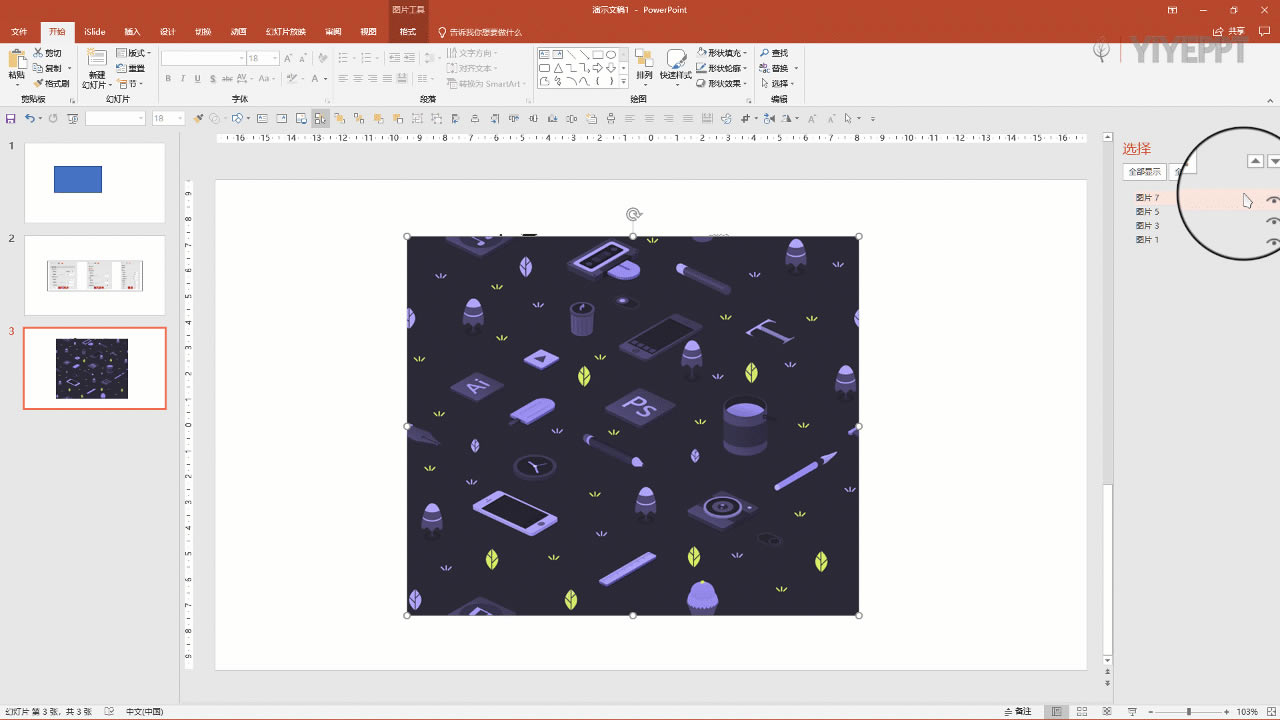Click Decrease Font Size icon
Screen dimensions: 1280x720
tap(304, 58)
